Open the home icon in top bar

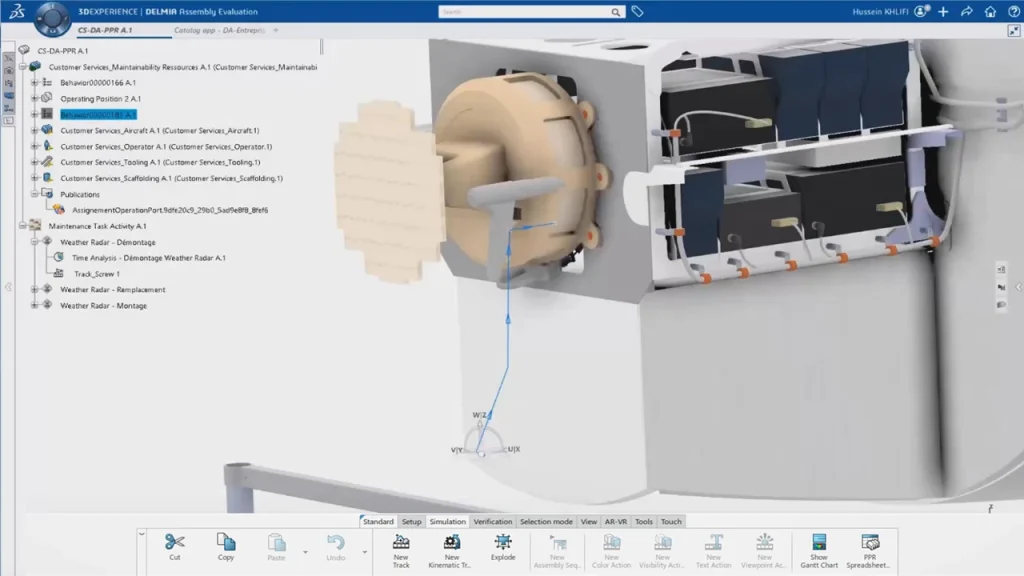990,11
